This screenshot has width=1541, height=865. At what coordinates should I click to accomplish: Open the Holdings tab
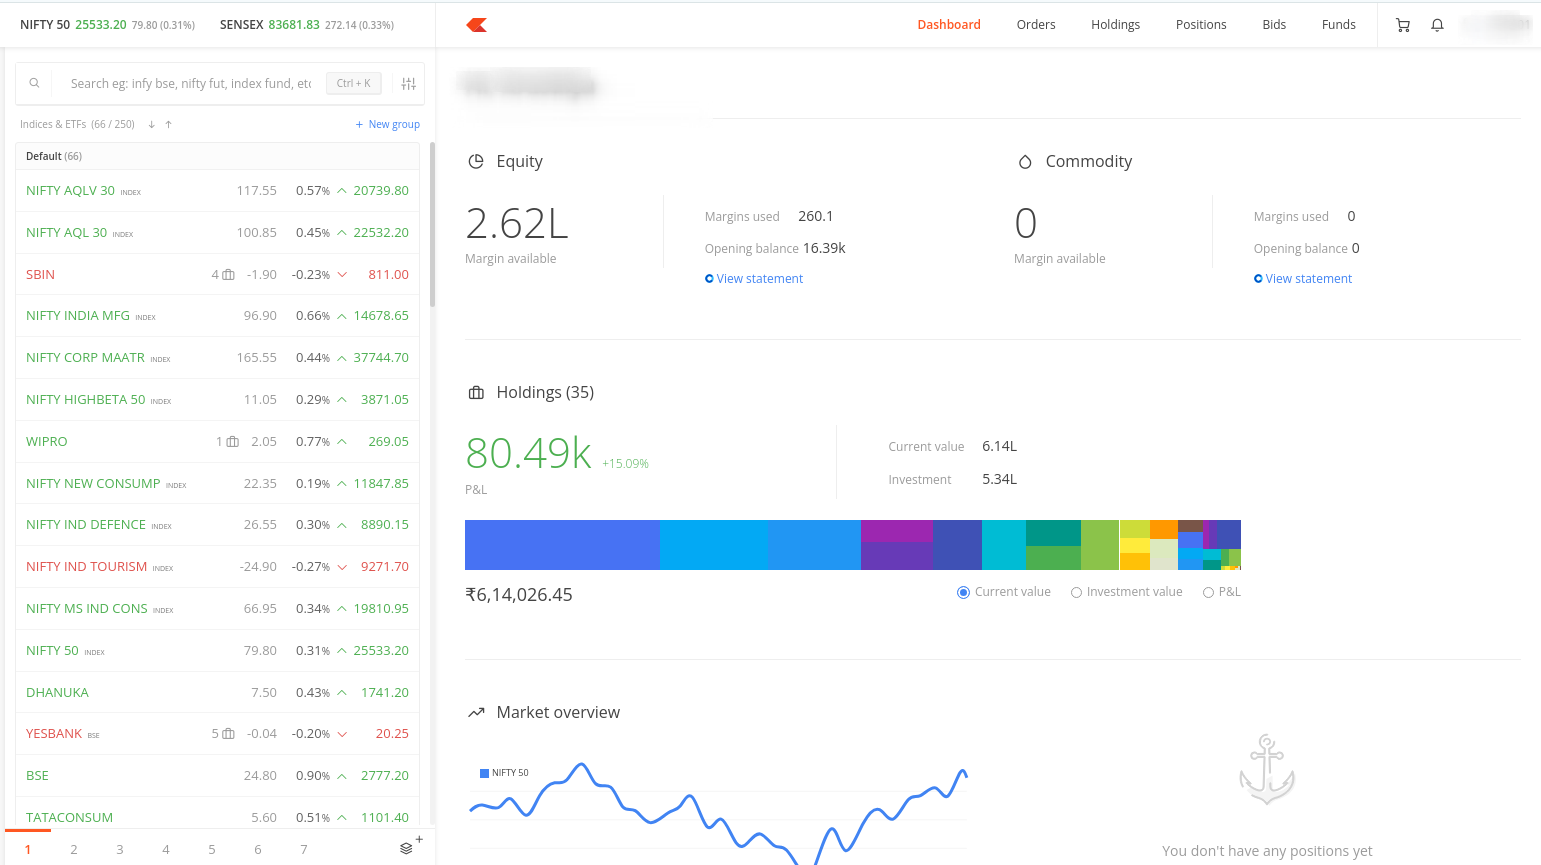[x=1115, y=25]
